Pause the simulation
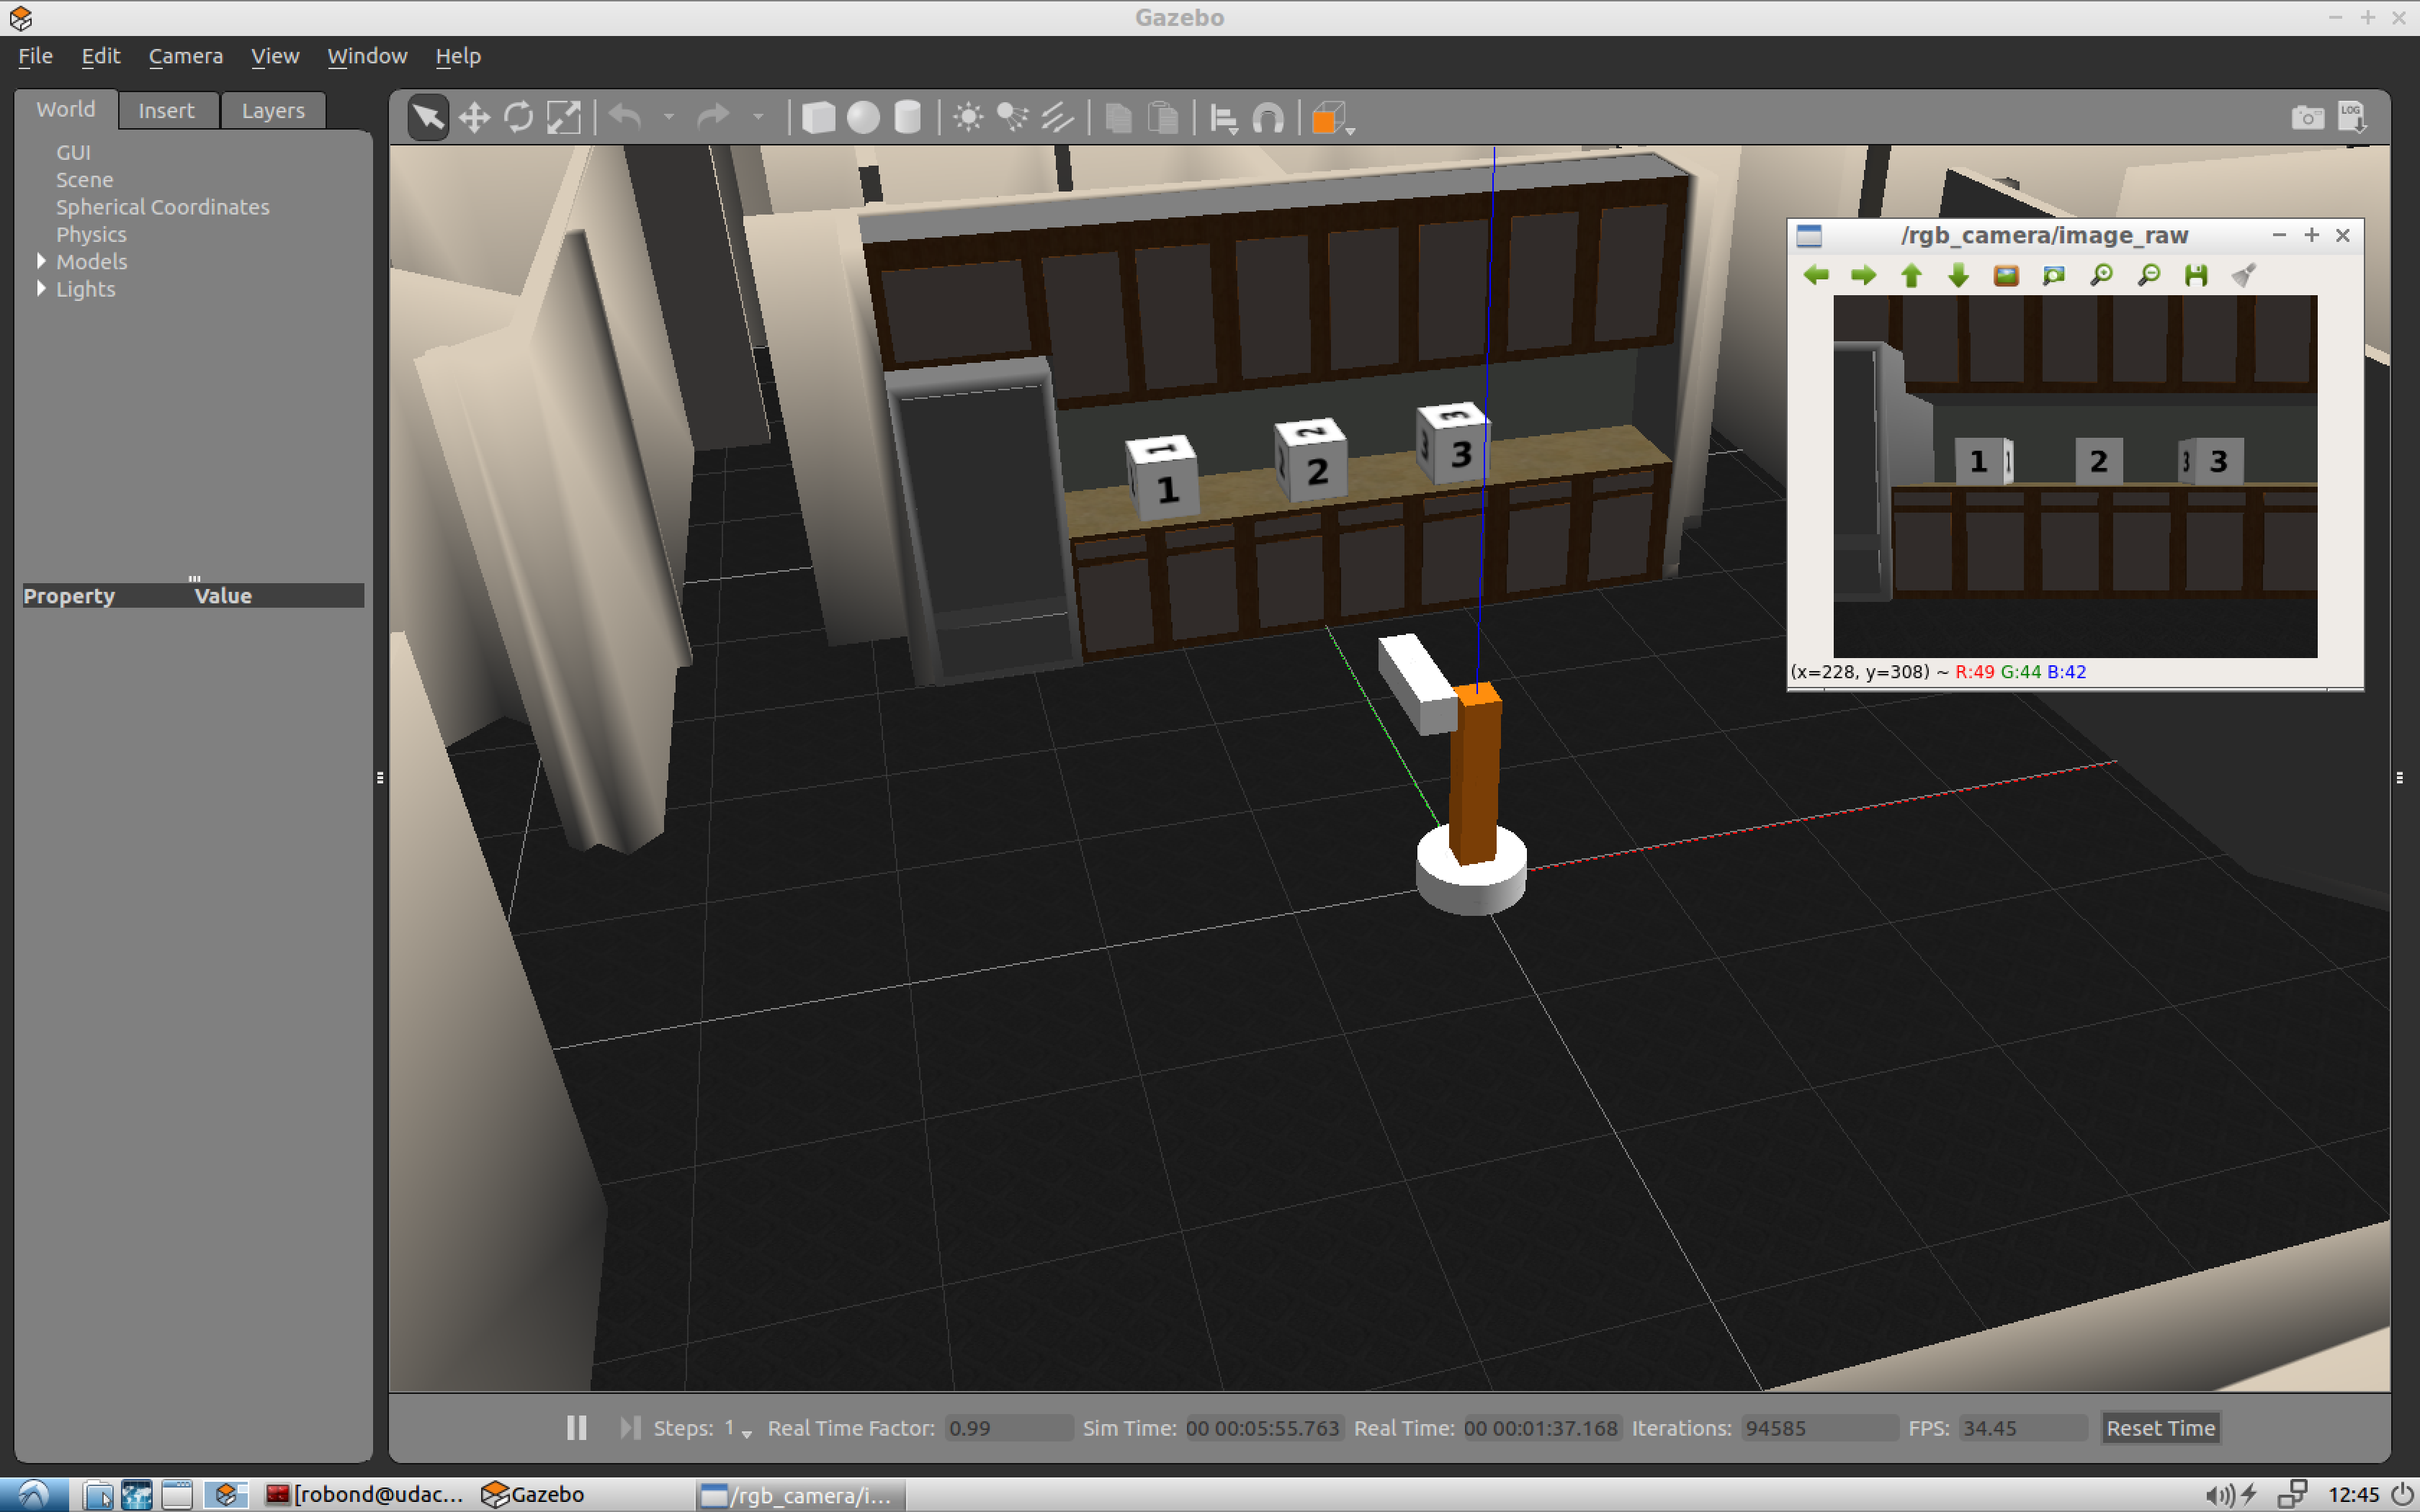This screenshot has width=2420, height=1512. tap(576, 1427)
